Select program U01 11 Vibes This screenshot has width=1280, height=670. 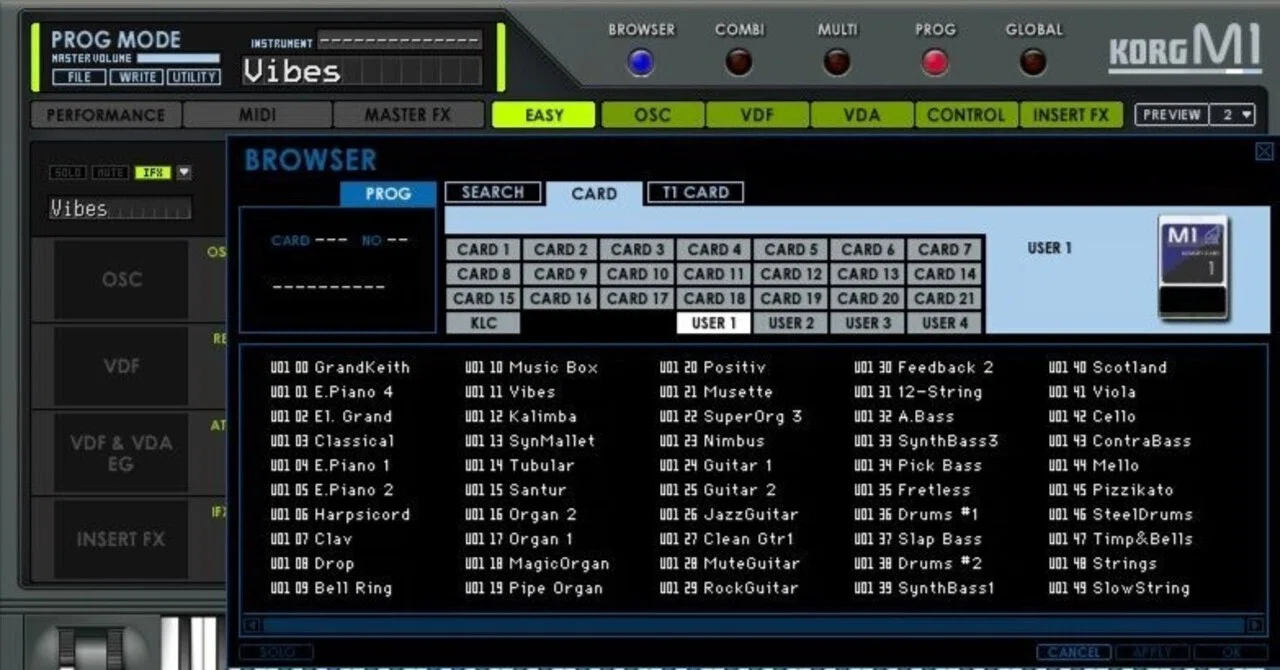[x=510, y=392]
